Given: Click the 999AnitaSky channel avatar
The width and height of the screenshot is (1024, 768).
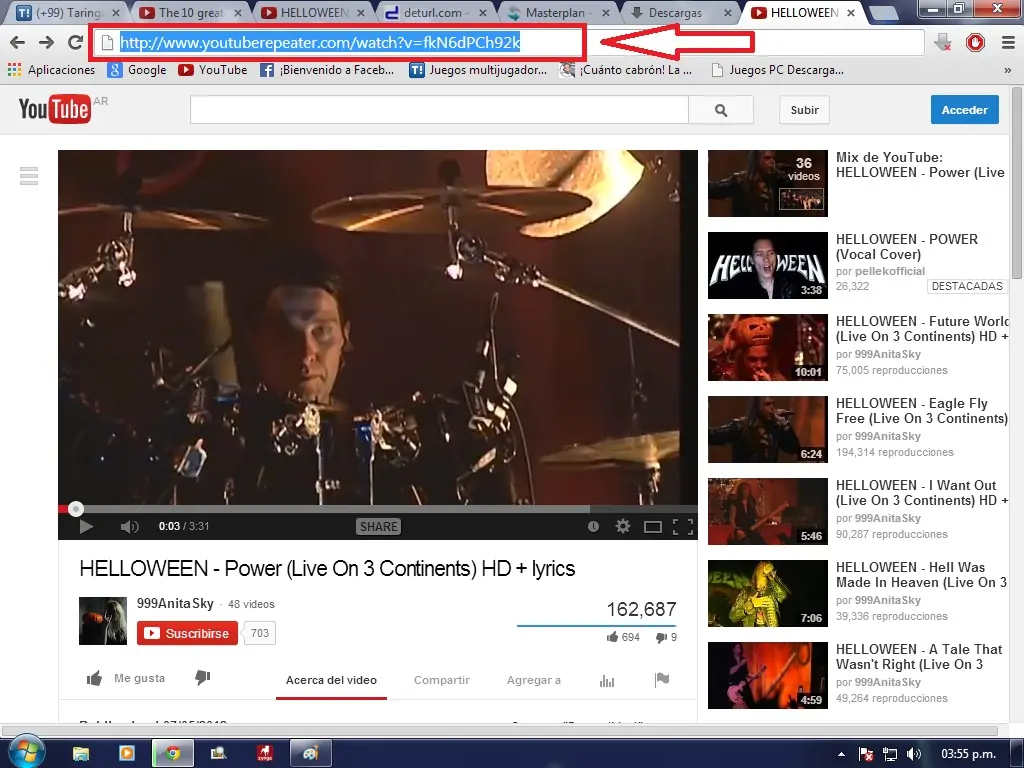Looking at the screenshot, I should click(x=103, y=620).
